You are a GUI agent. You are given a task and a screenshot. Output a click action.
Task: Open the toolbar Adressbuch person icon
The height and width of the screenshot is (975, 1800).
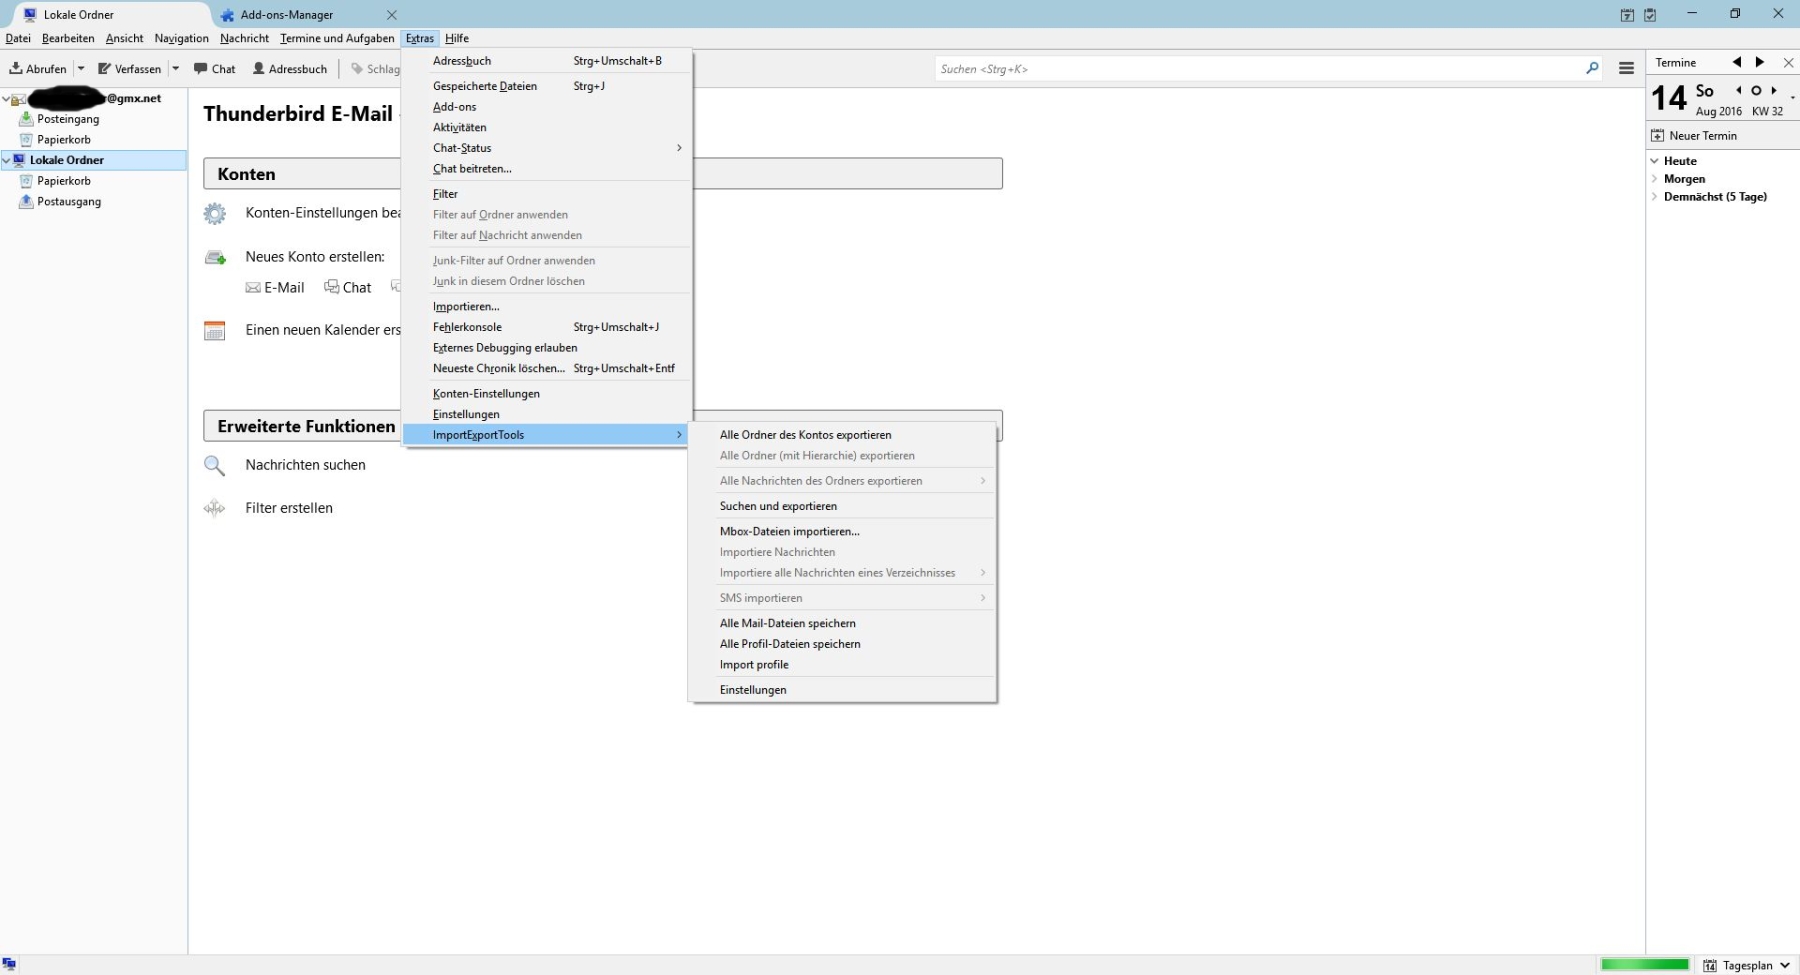[259, 69]
